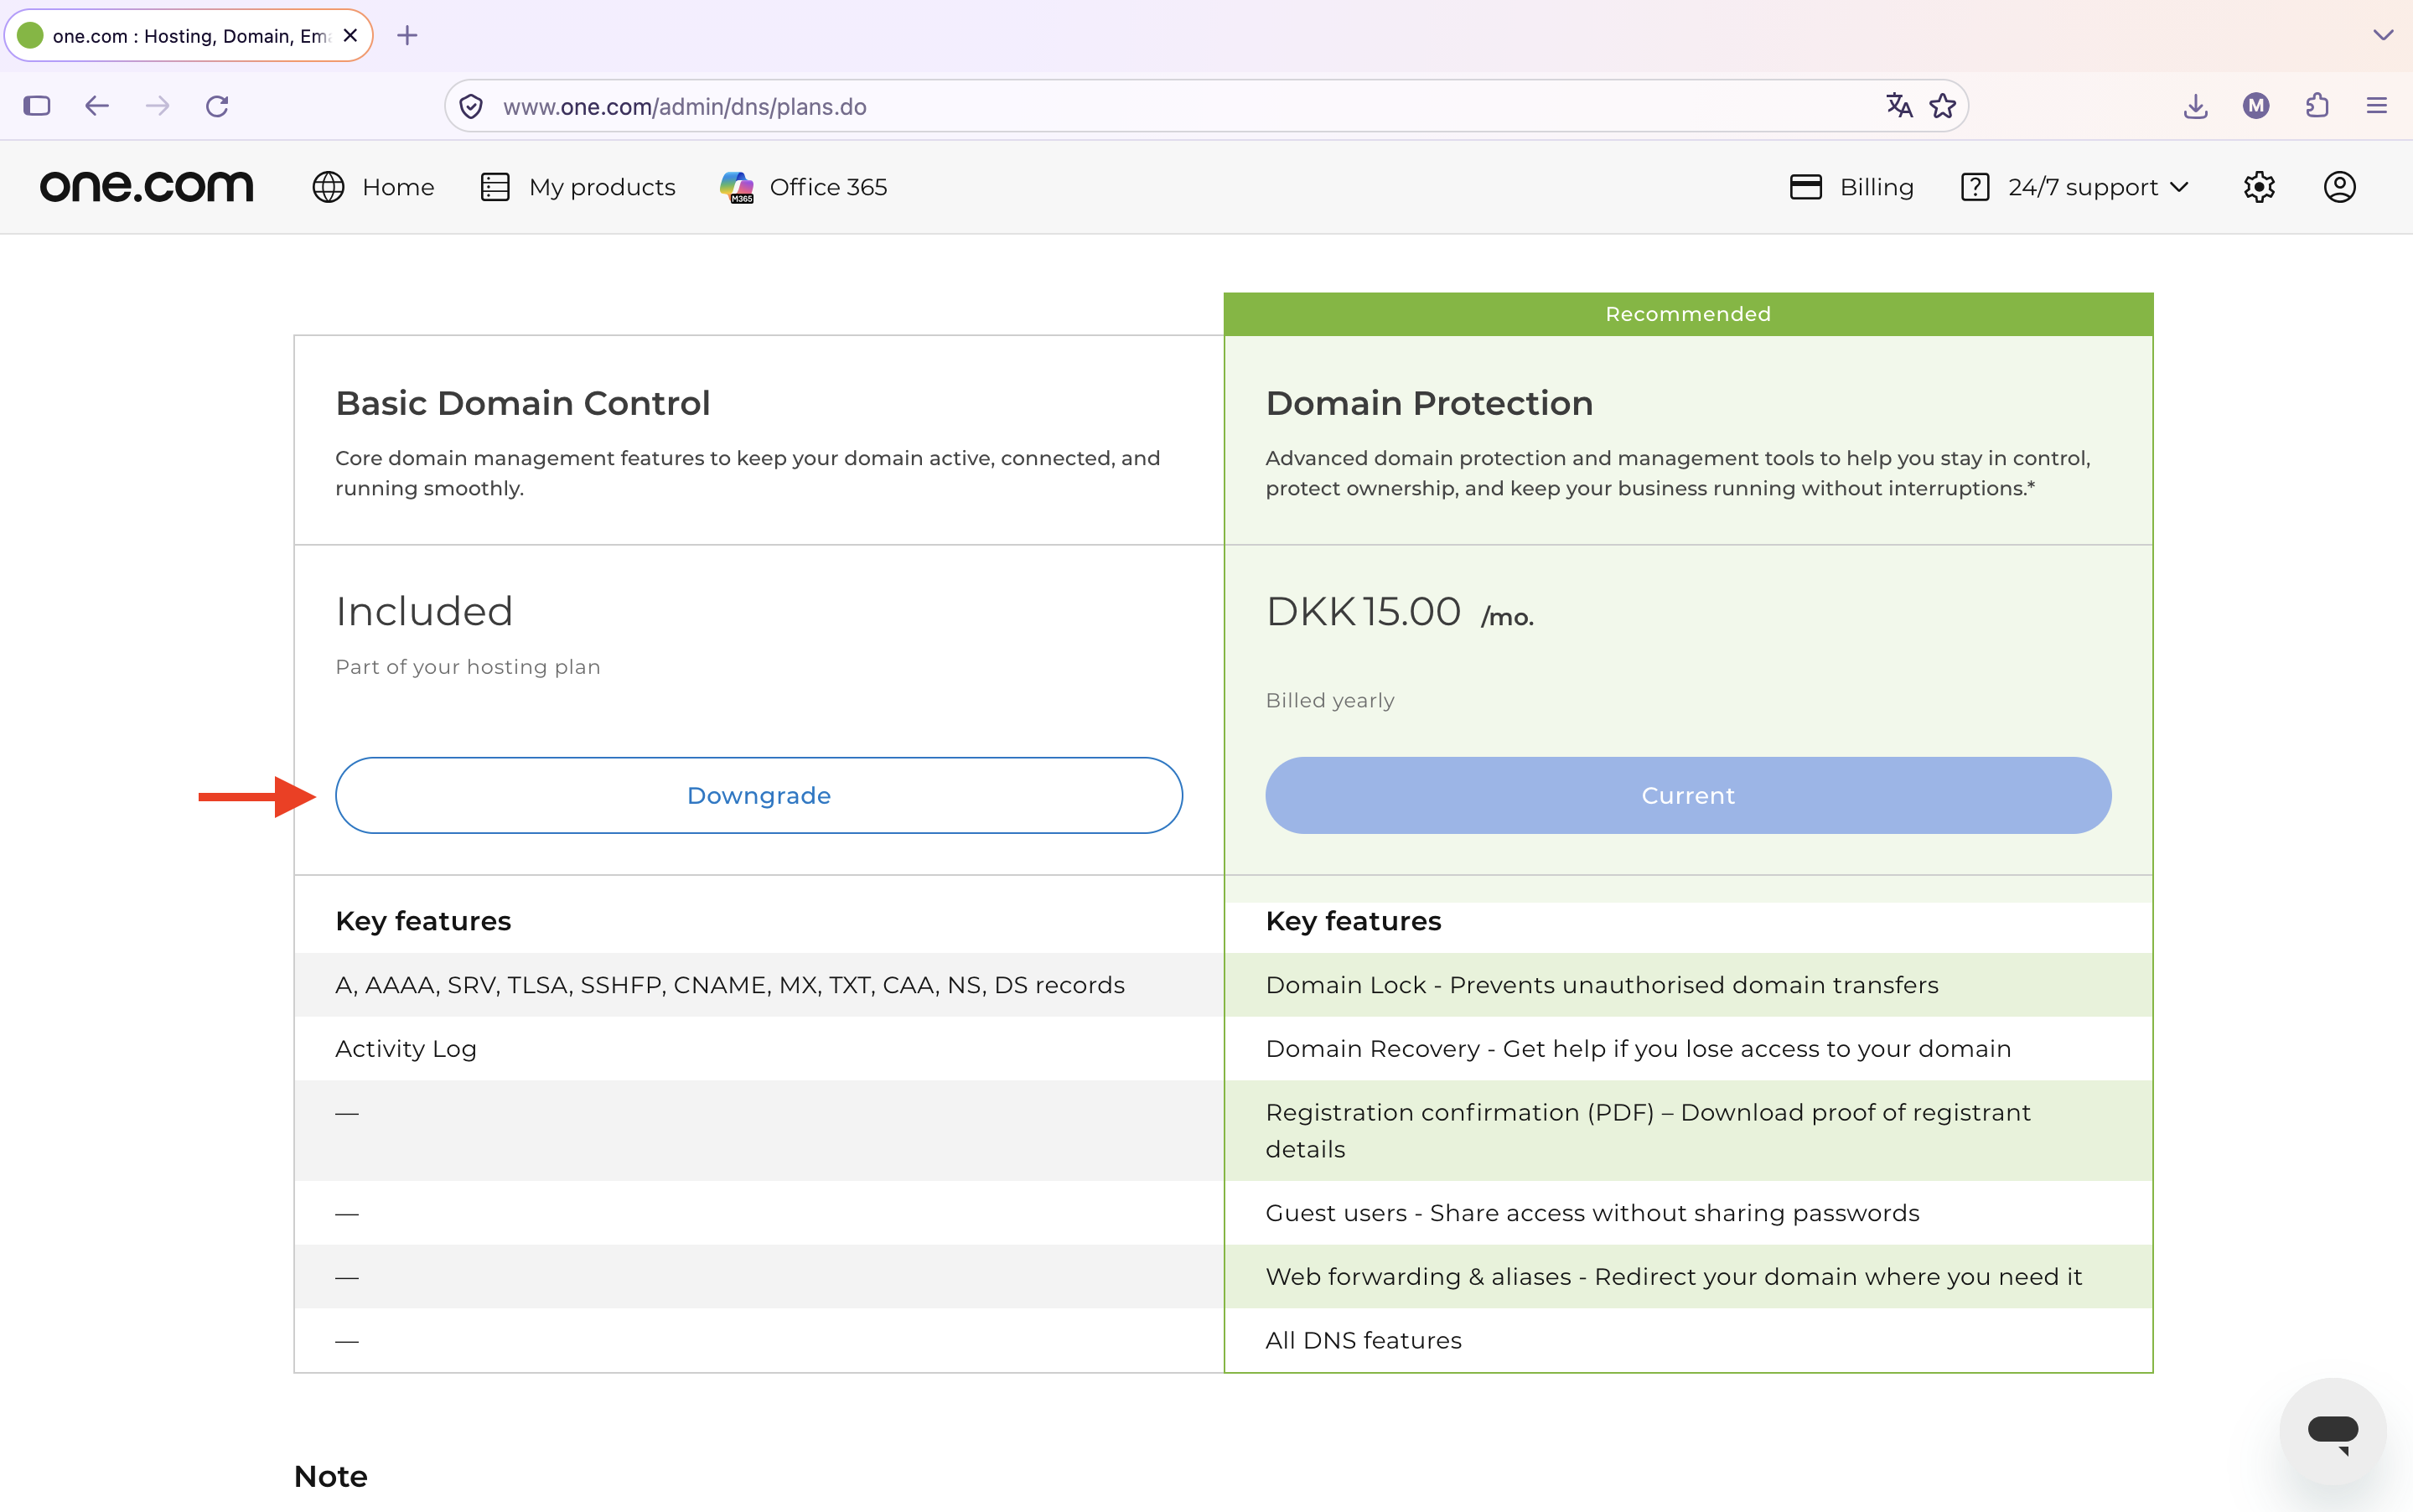Reload the page
The image size is (2413, 1512).
[217, 106]
